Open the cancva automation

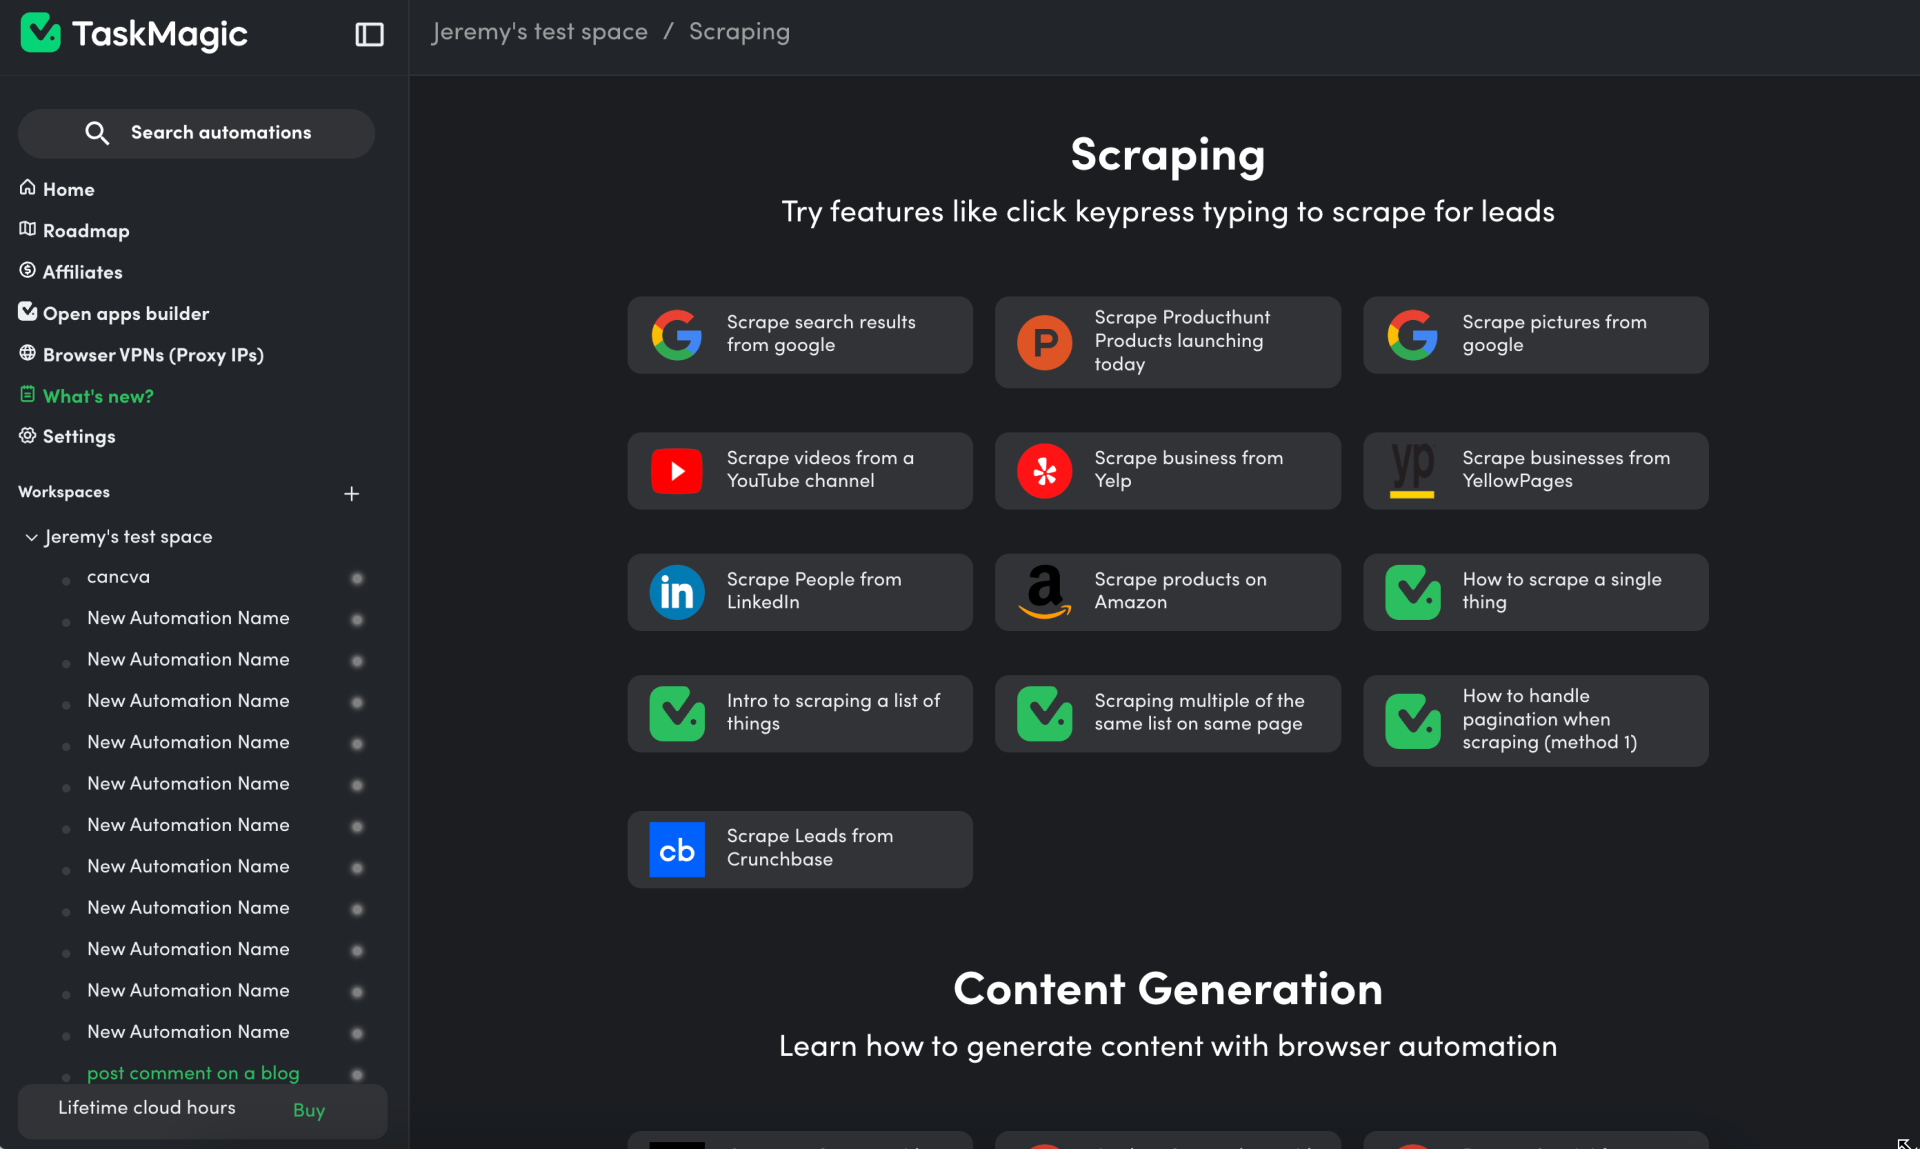(x=118, y=577)
